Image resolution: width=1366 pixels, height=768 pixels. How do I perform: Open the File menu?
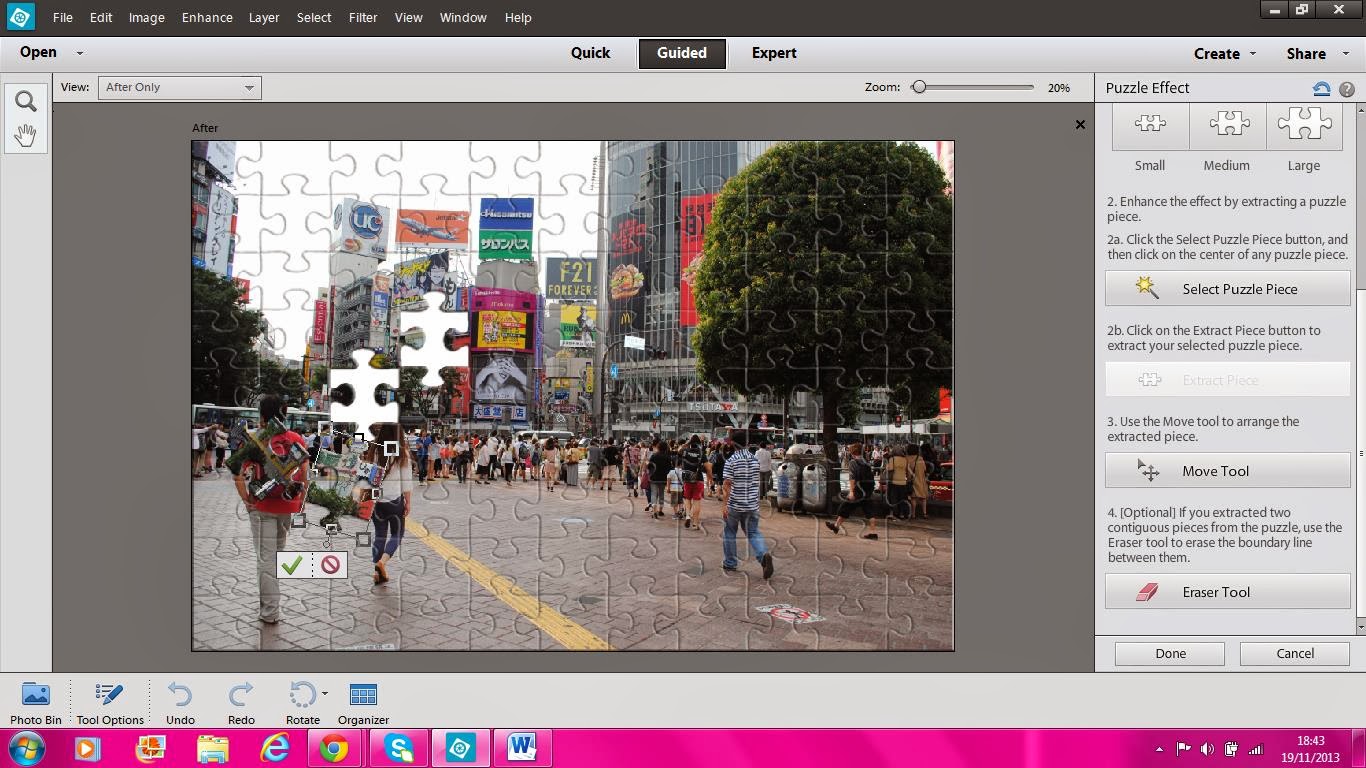pyautogui.click(x=62, y=17)
